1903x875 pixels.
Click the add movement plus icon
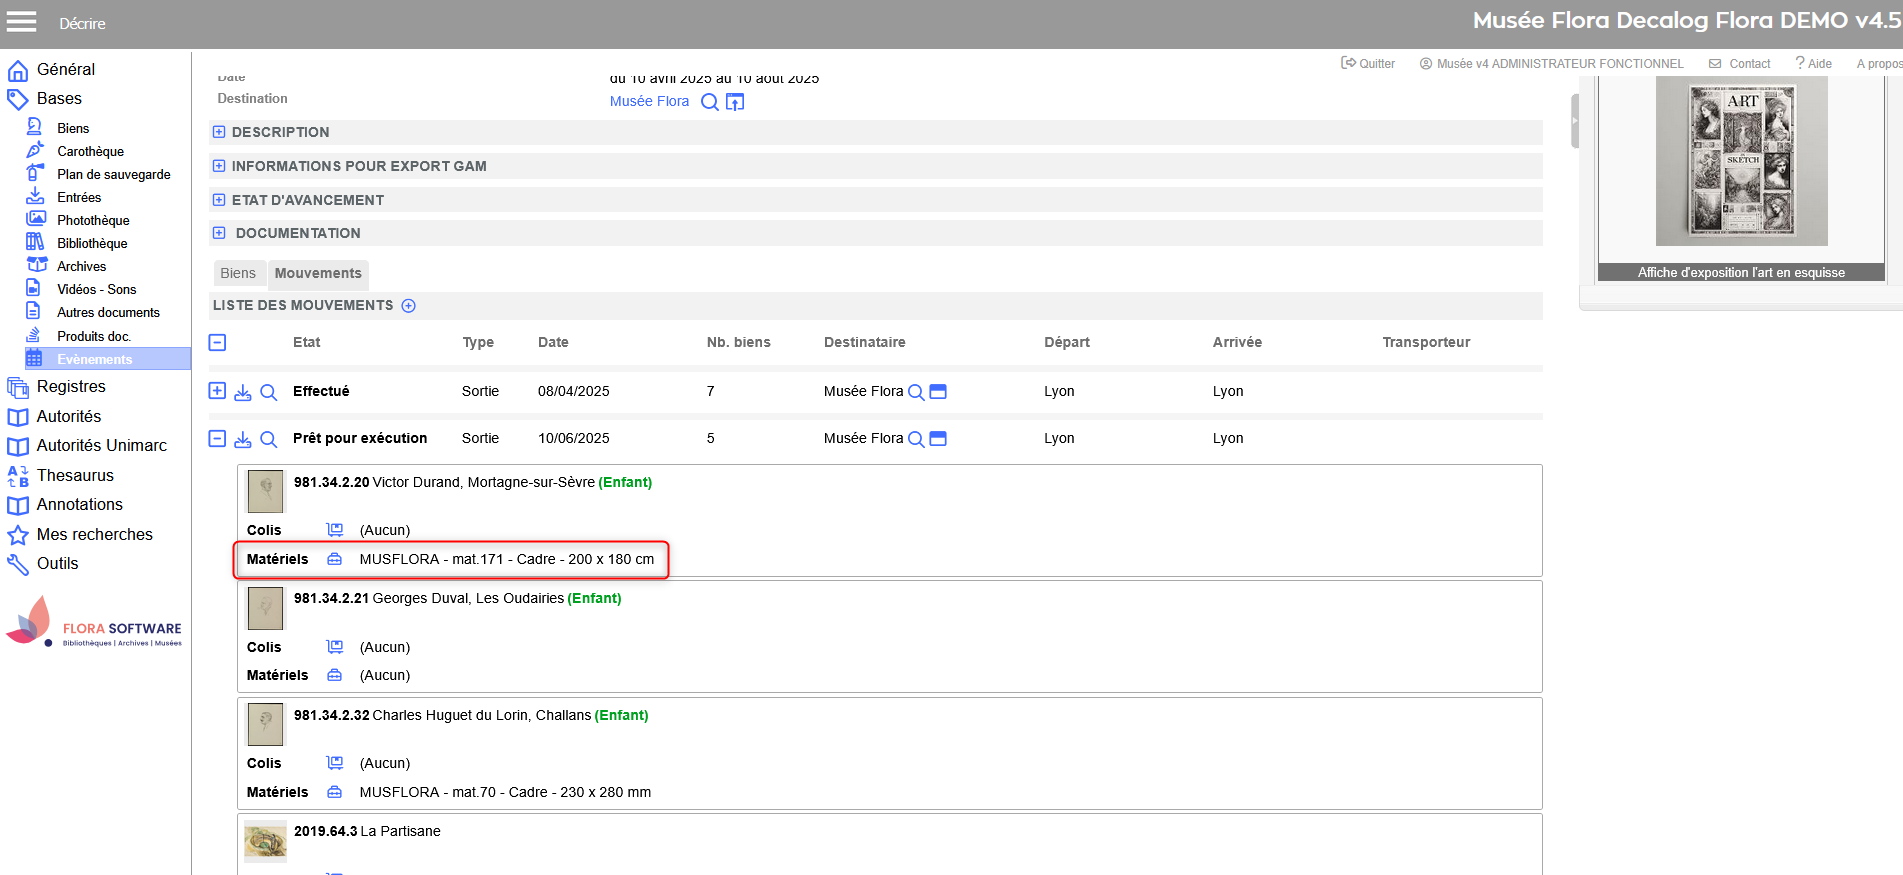[x=408, y=306]
